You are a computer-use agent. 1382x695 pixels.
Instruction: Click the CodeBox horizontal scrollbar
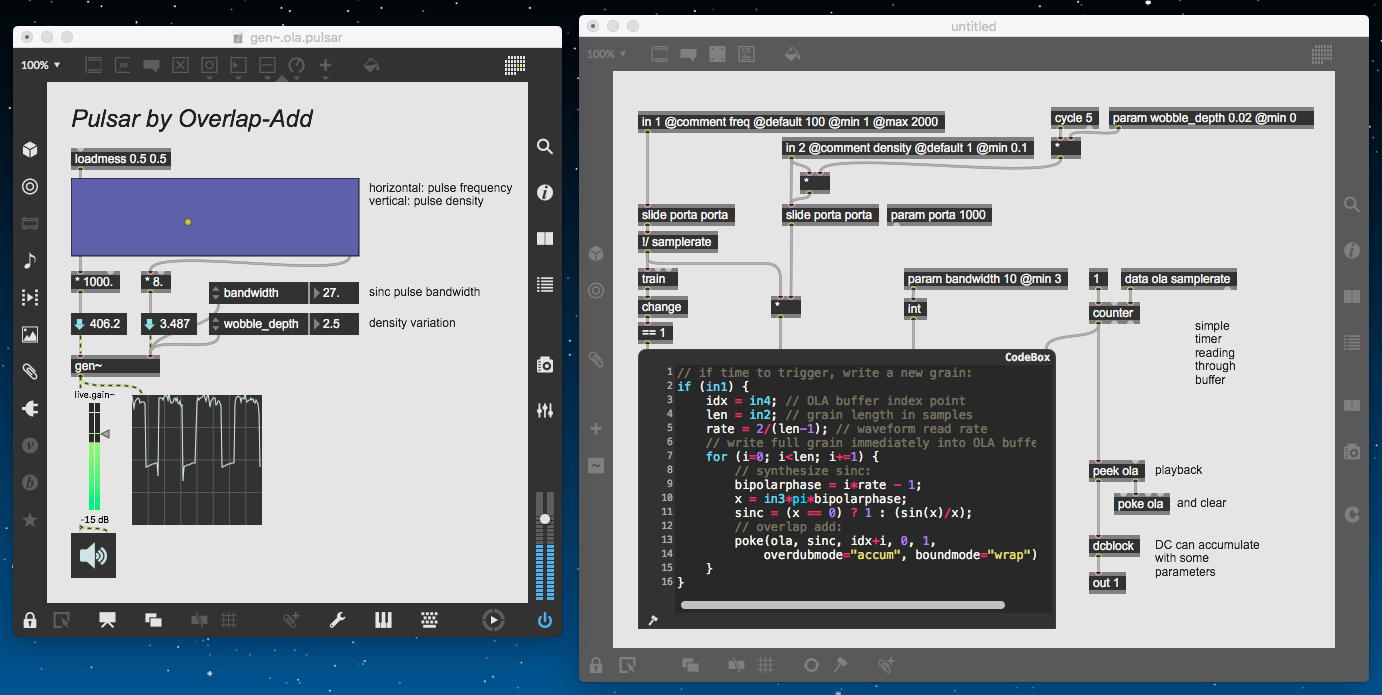pos(842,604)
